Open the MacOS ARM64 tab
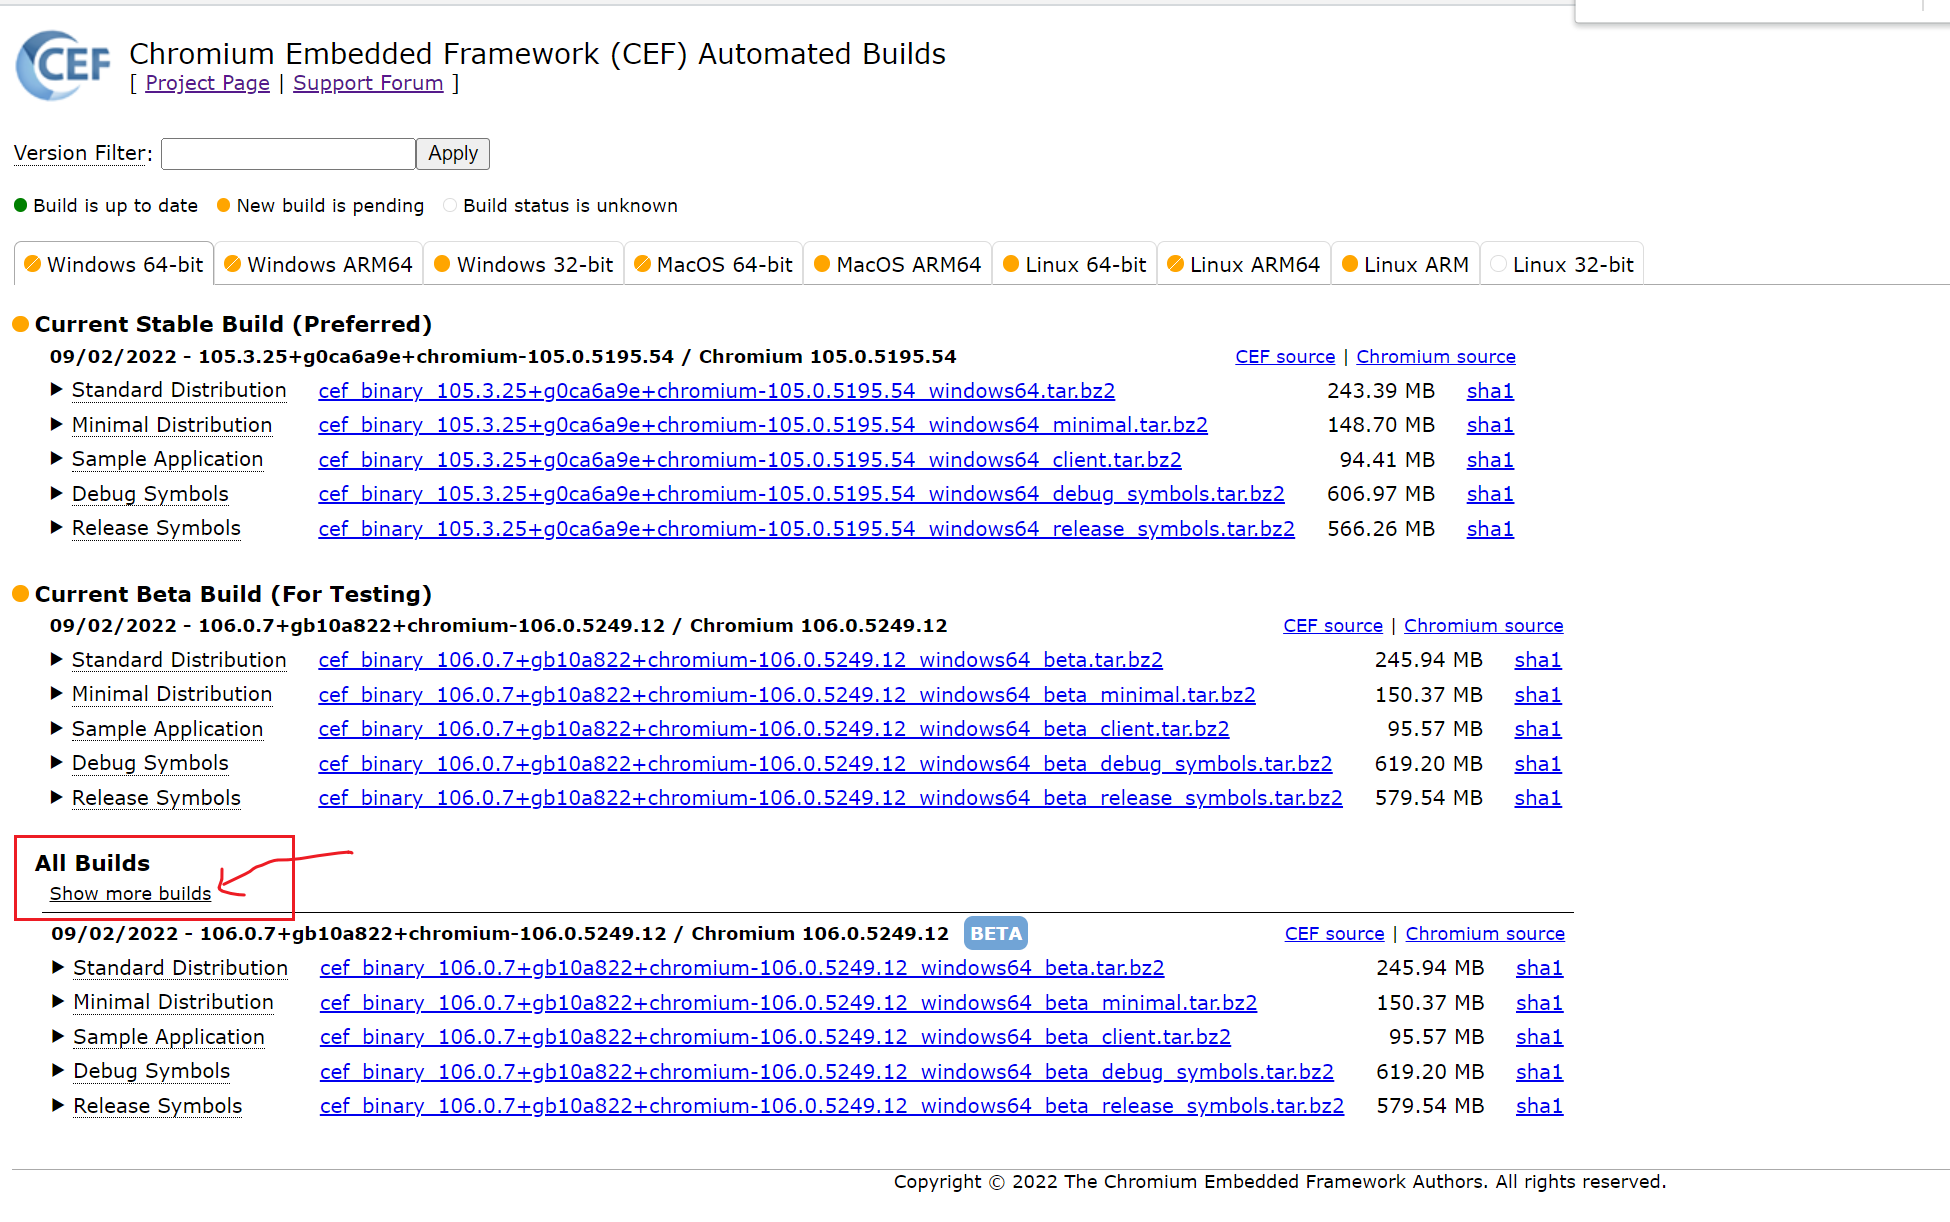Viewport: 1950px width, 1222px height. click(898, 264)
